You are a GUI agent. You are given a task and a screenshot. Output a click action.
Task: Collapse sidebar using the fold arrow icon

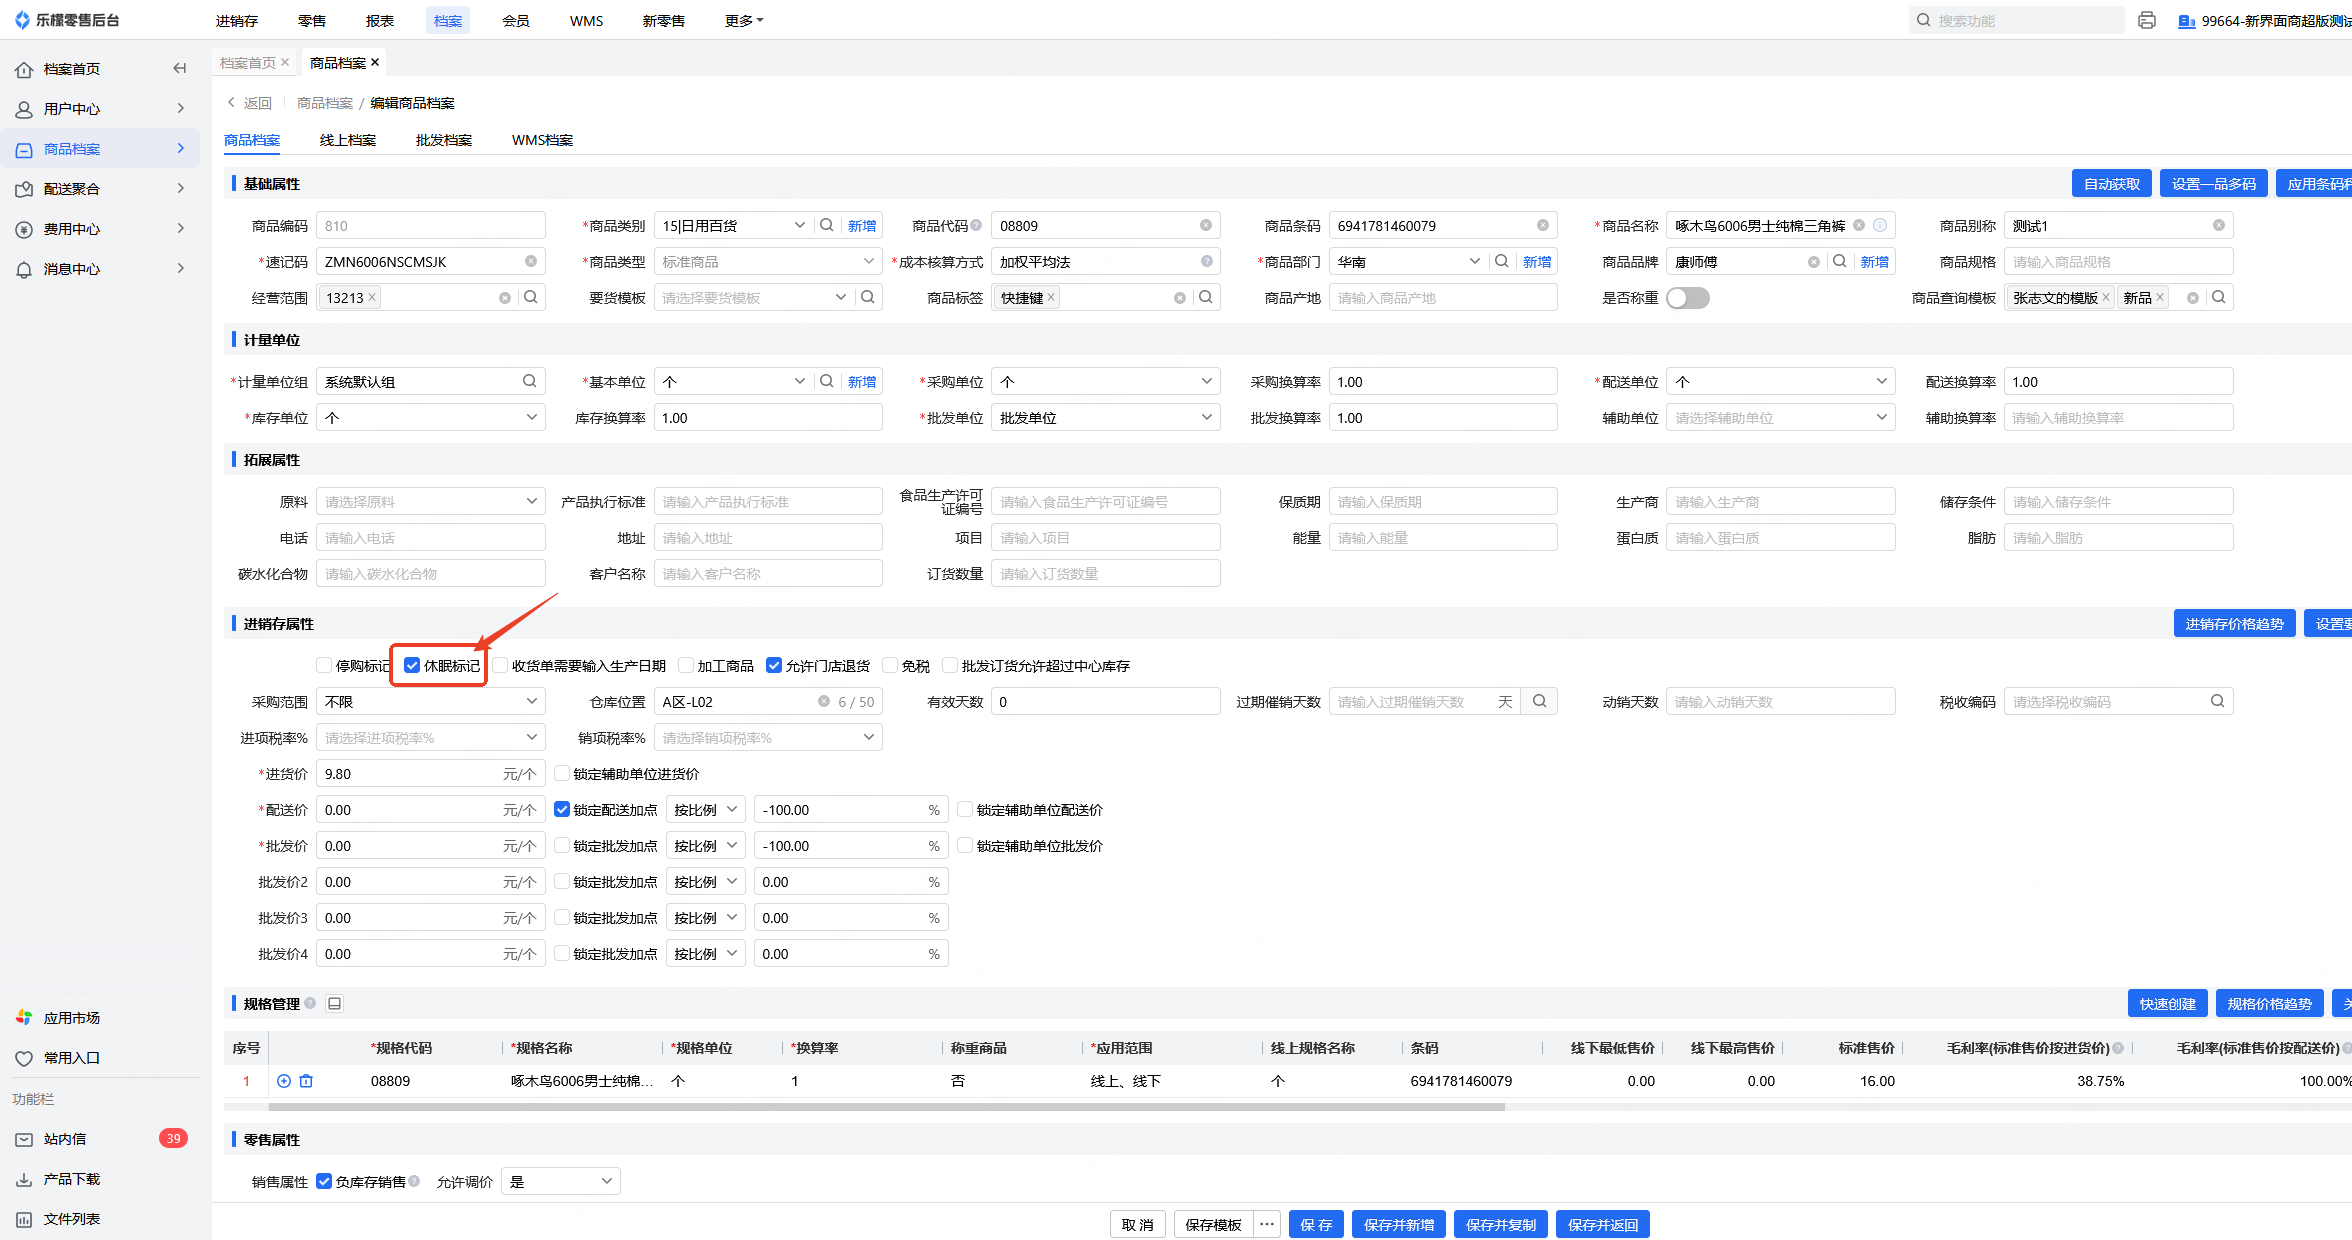[x=180, y=68]
